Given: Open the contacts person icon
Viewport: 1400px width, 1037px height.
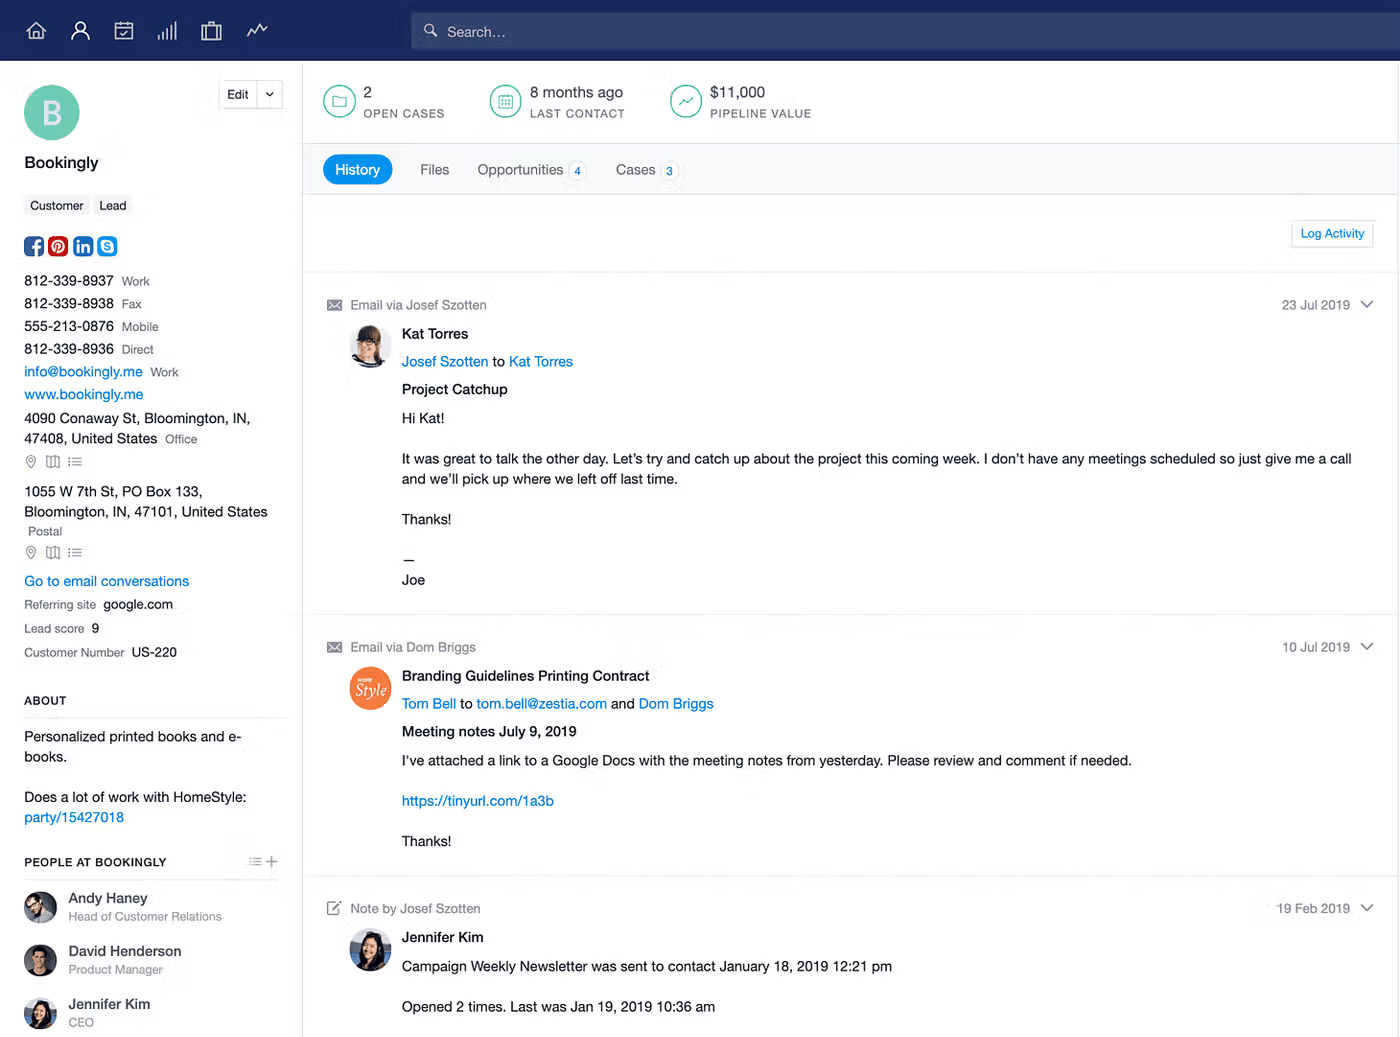Looking at the screenshot, I should pos(80,31).
